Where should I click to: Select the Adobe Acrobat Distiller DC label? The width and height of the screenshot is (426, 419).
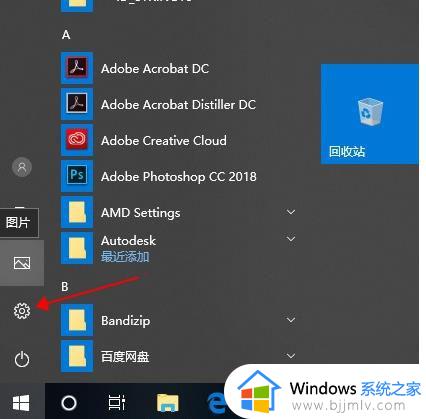[x=178, y=105]
